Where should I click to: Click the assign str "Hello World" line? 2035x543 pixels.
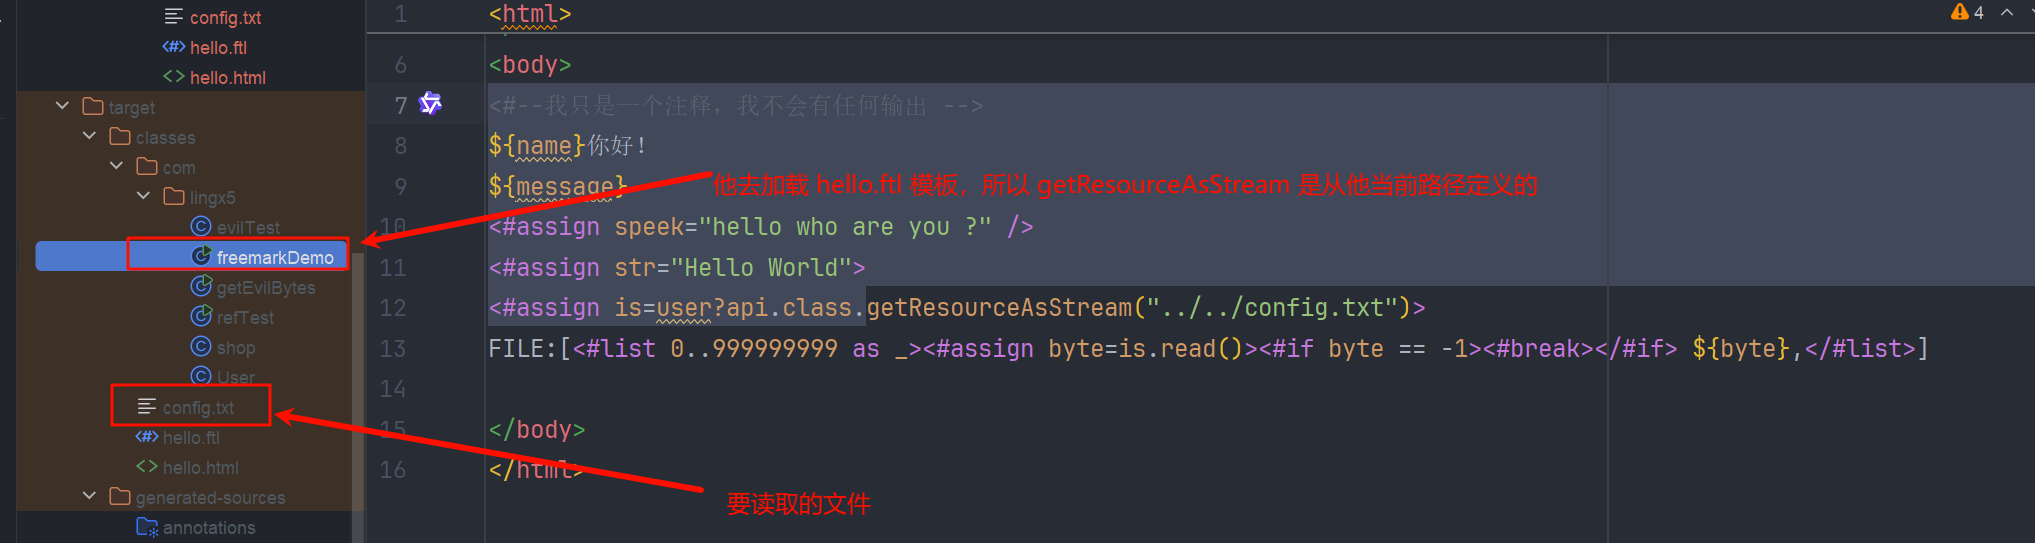click(677, 267)
